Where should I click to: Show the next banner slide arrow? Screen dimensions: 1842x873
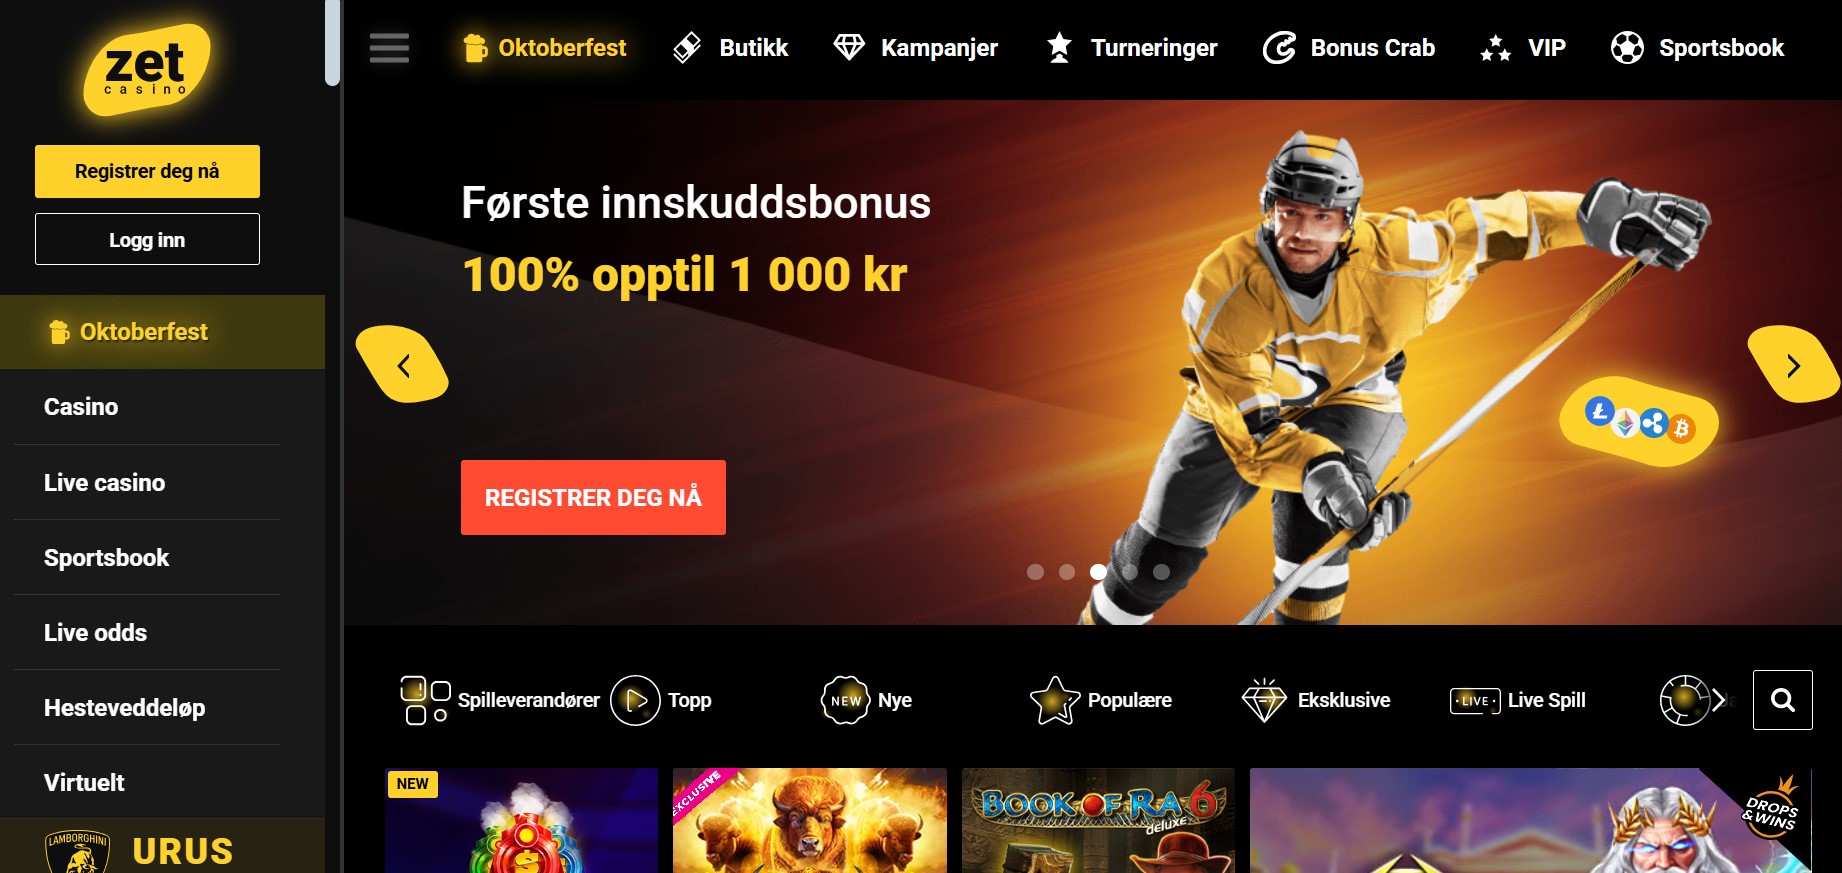coord(1793,365)
